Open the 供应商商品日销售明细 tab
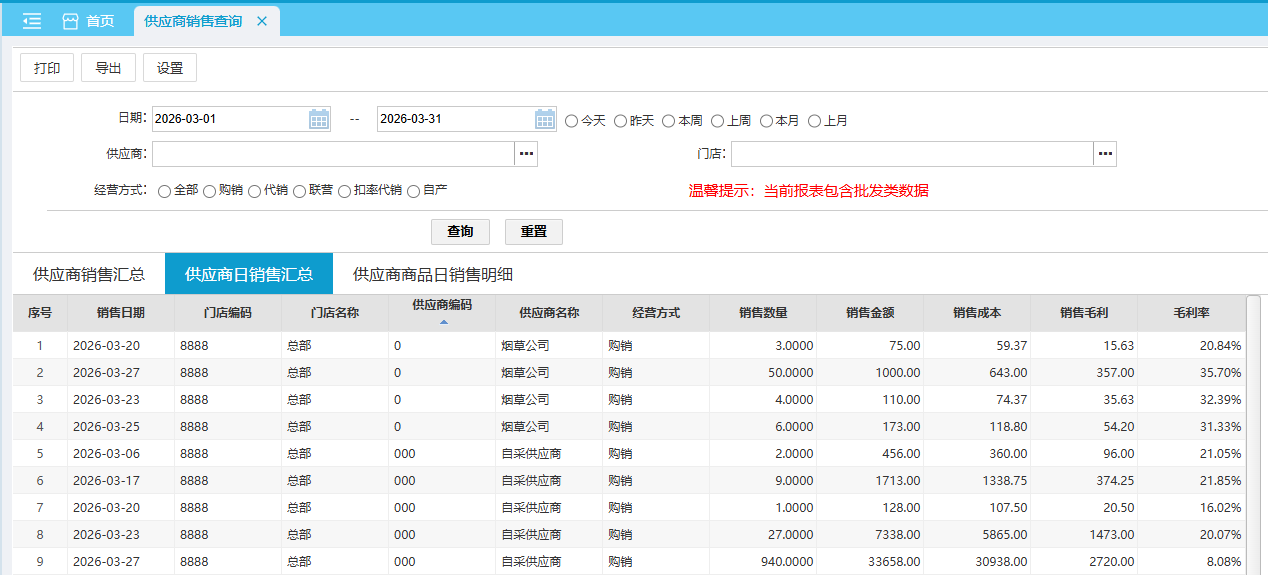Viewport: 1268px width, 575px height. tap(433, 275)
